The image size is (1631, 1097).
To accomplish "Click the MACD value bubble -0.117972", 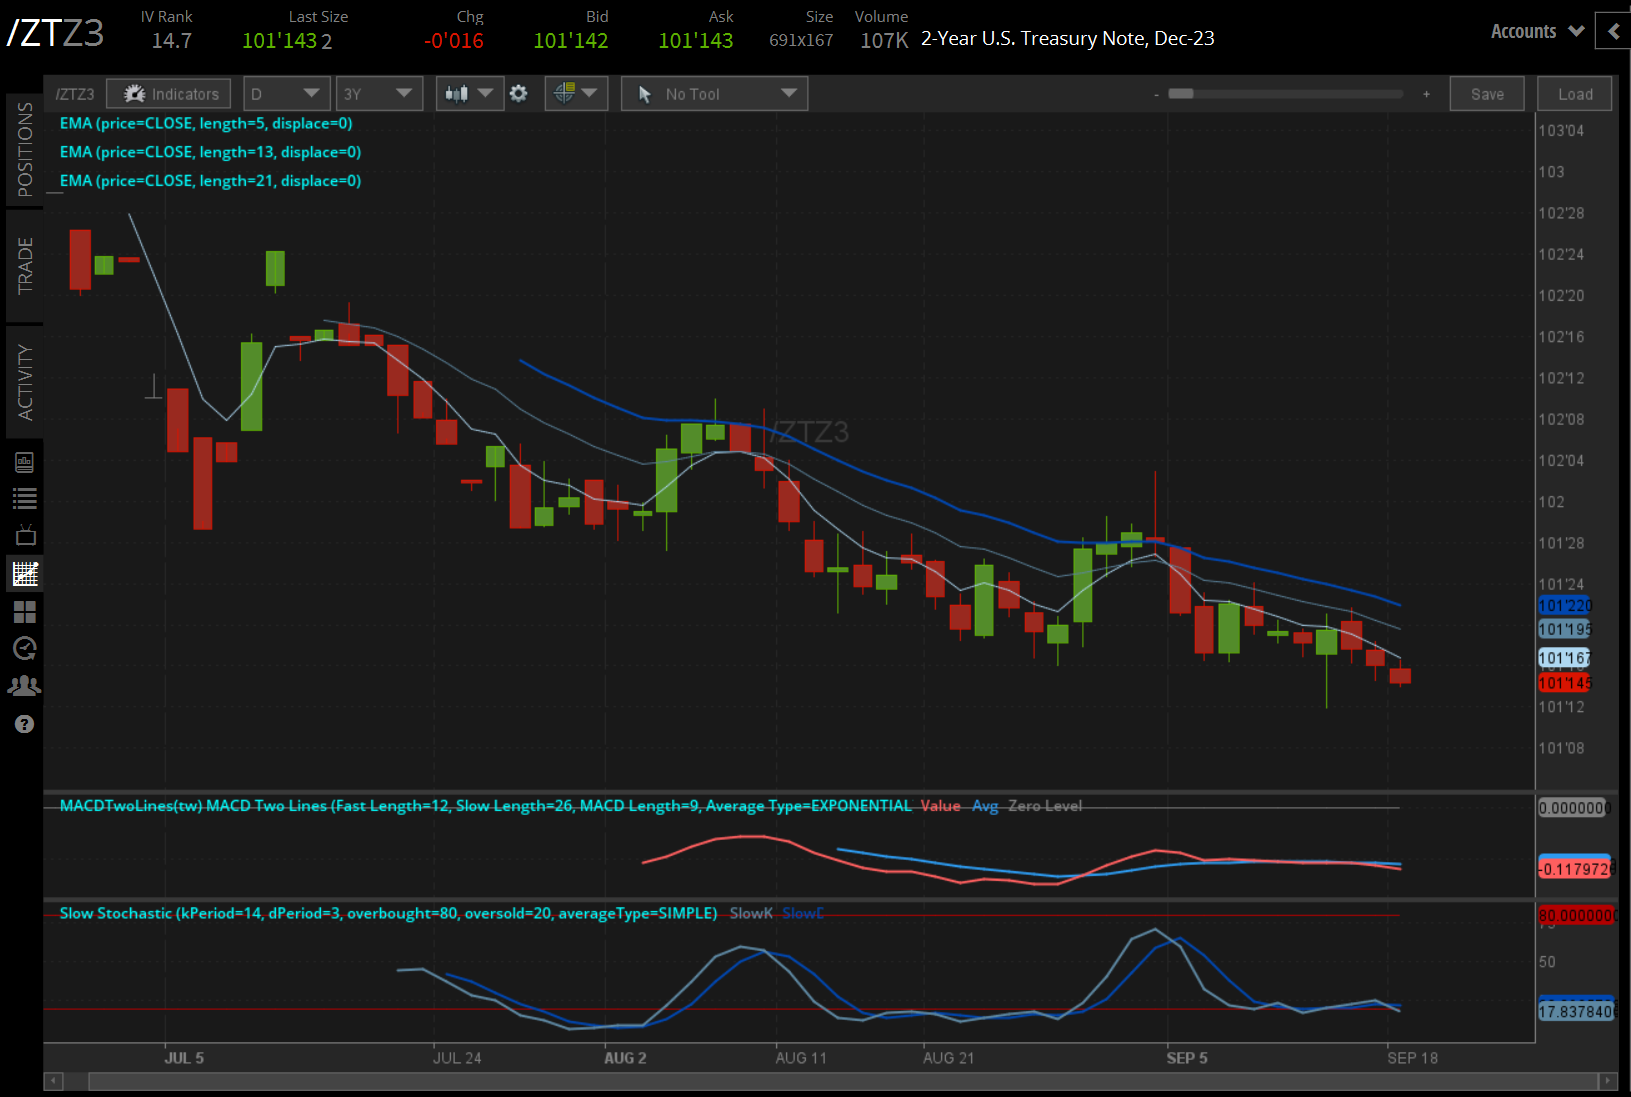I will click(1575, 869).
